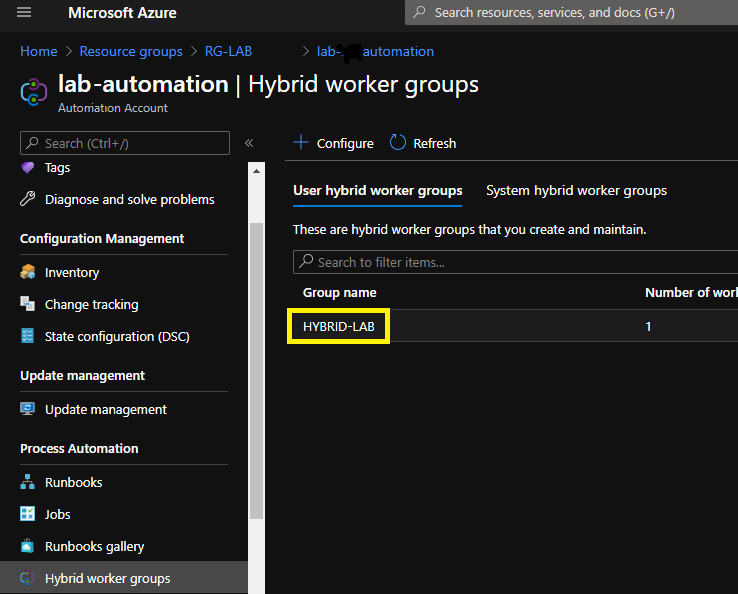Focus the sidebar Search (Ctrl+/) field
Image resolution: width=738 pixels, height=594 pixels.
[125, 143]
